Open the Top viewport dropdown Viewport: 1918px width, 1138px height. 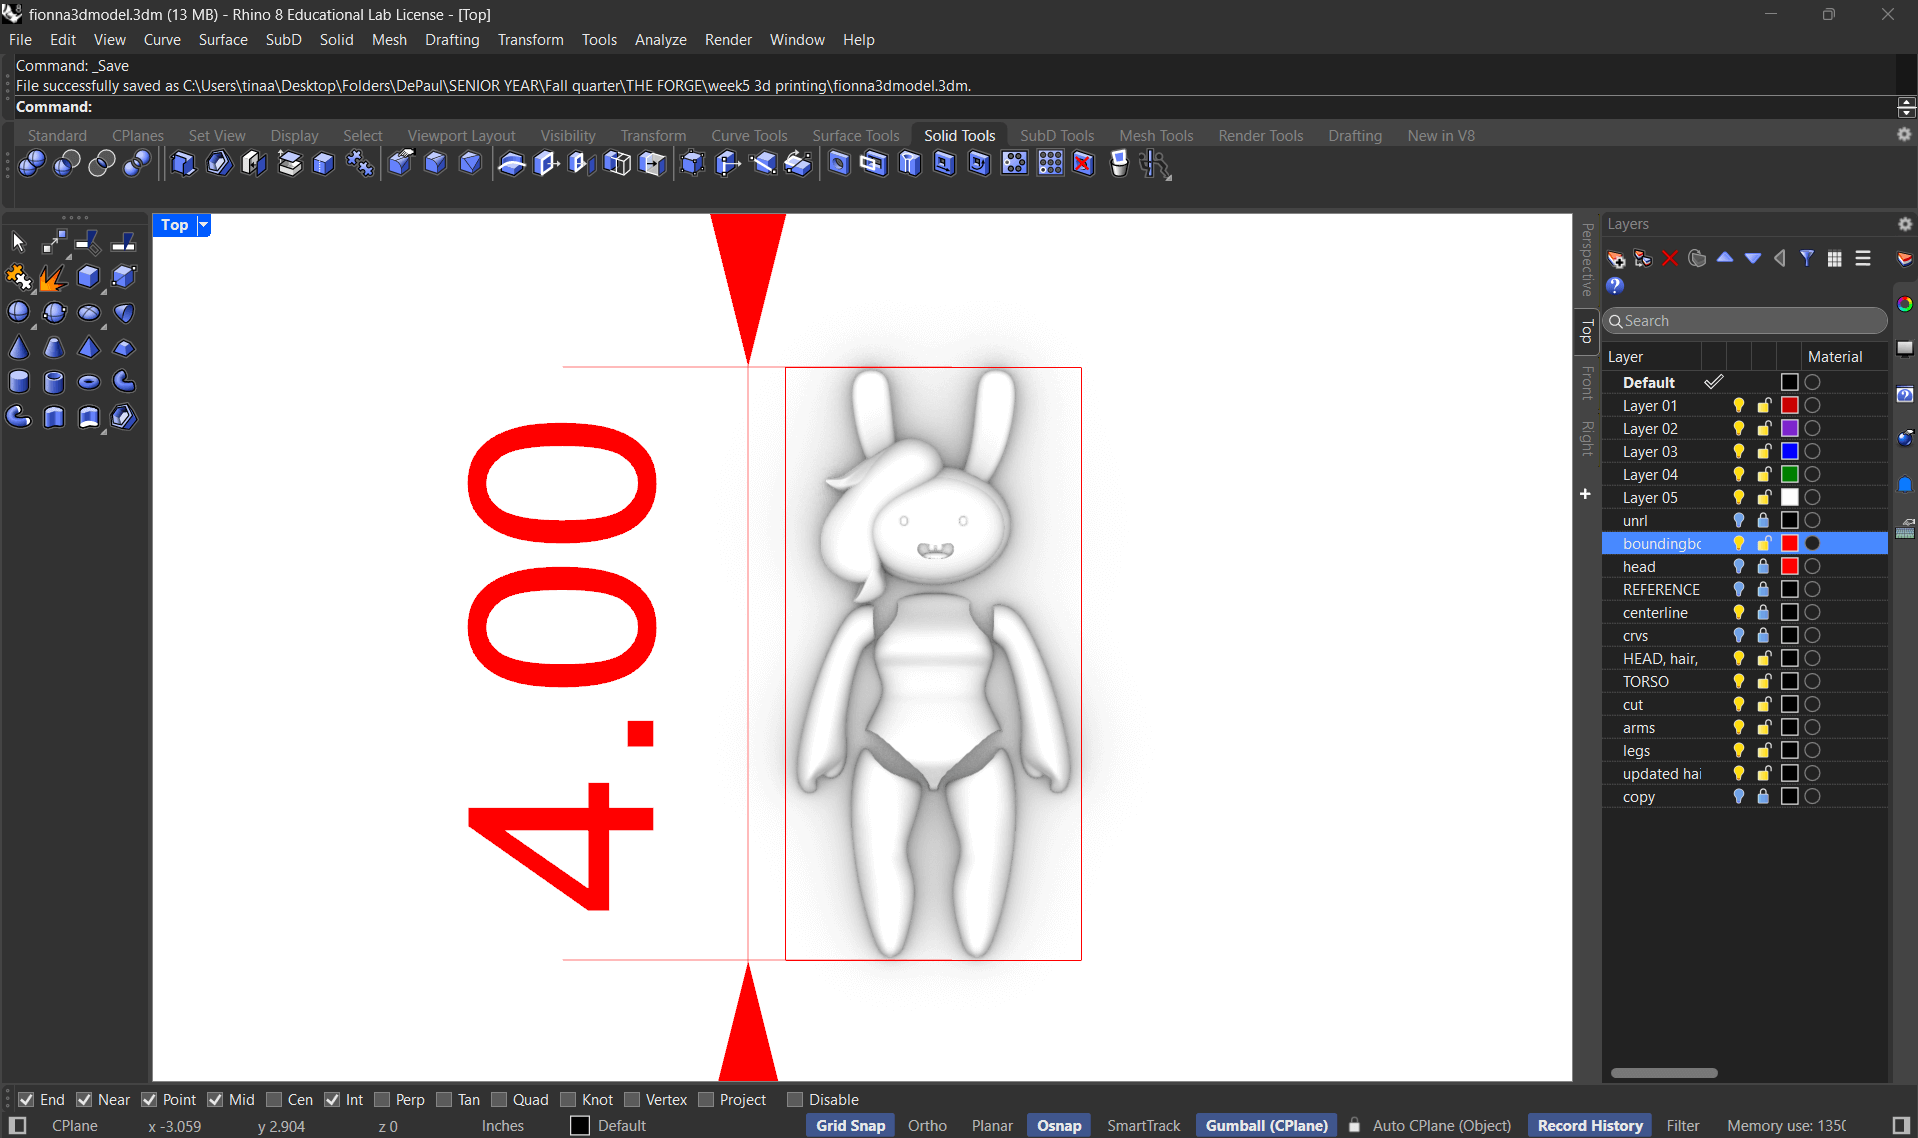click(x=202, y=225)
